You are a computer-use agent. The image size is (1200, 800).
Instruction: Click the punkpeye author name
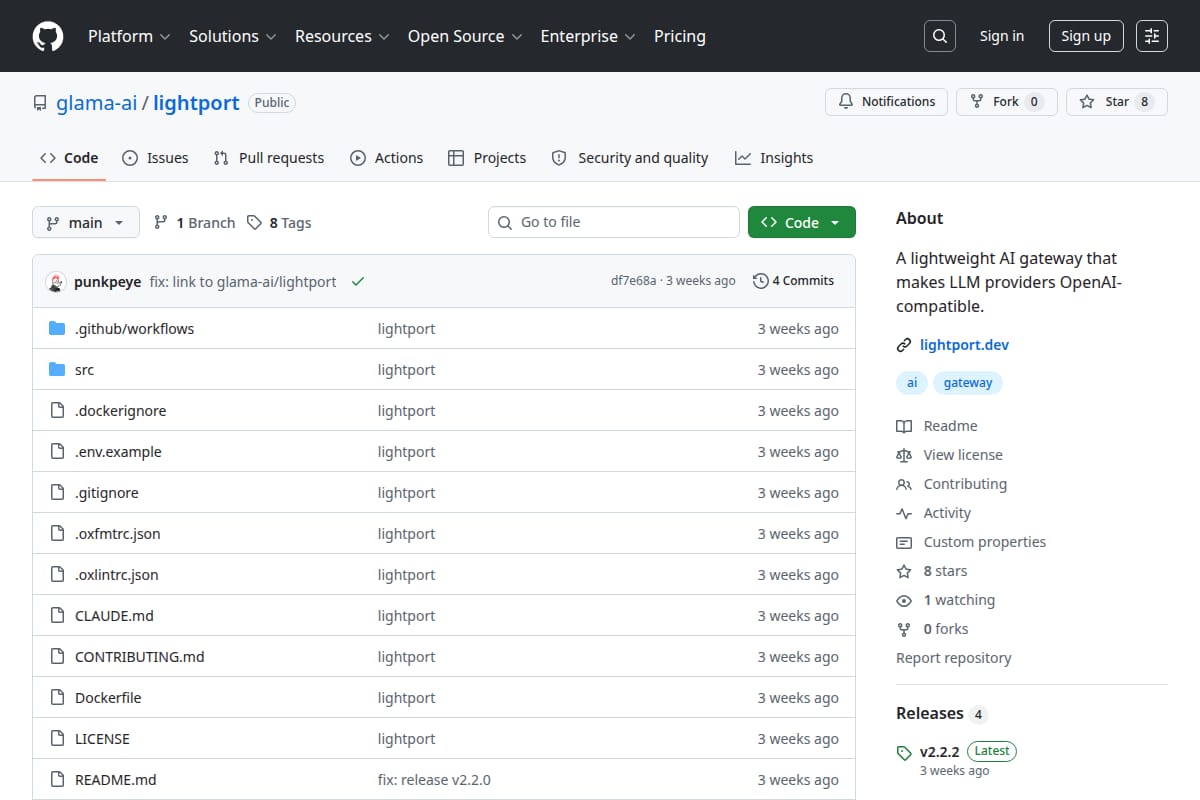coord(108,282)
